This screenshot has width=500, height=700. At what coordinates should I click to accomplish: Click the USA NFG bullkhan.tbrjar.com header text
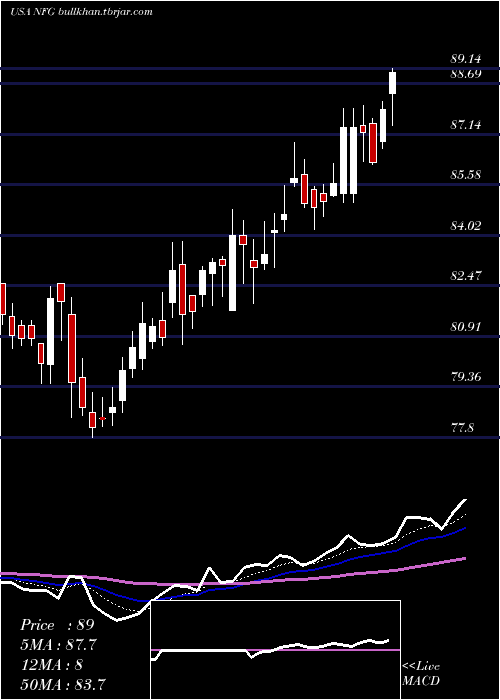(81, 11)
